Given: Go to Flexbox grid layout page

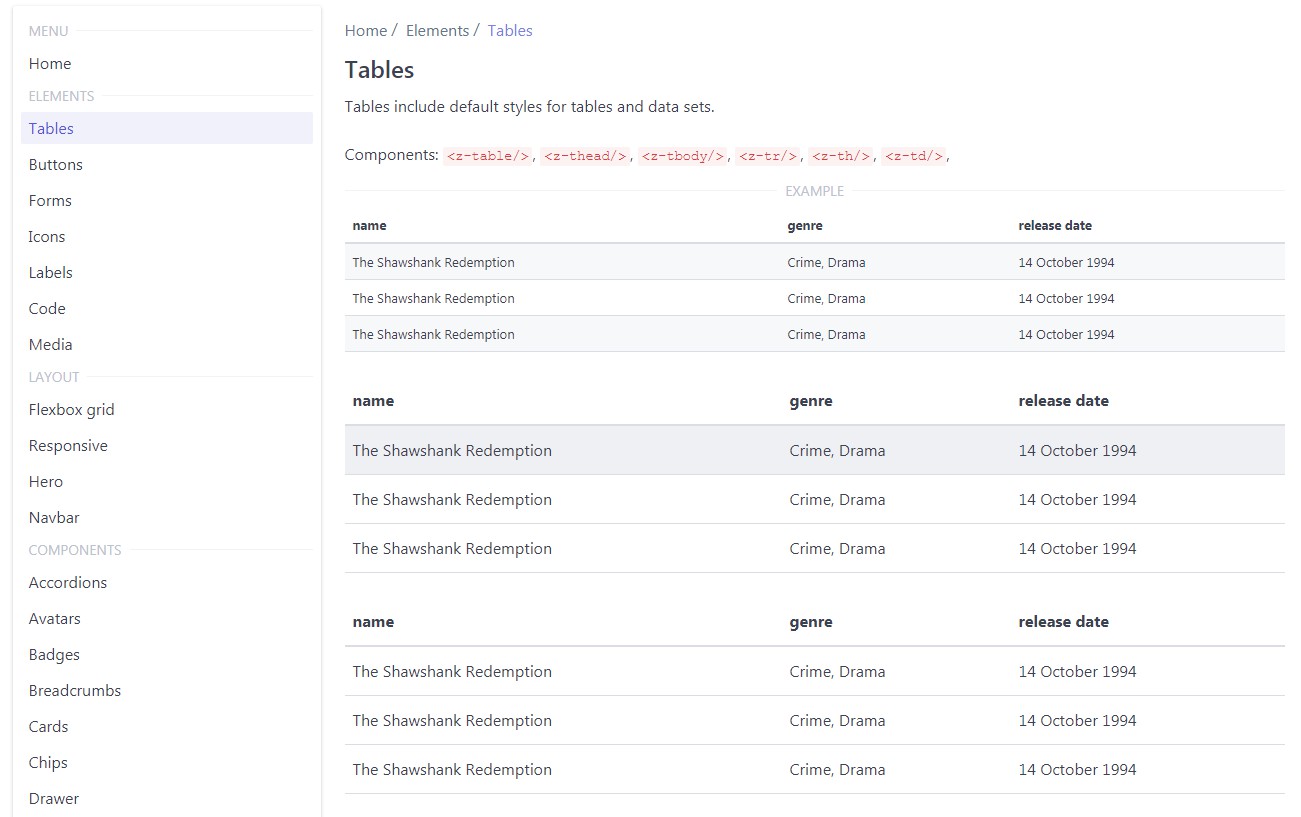Looking at the screenshot, I should pyautogui.click(x=166, y=409).
